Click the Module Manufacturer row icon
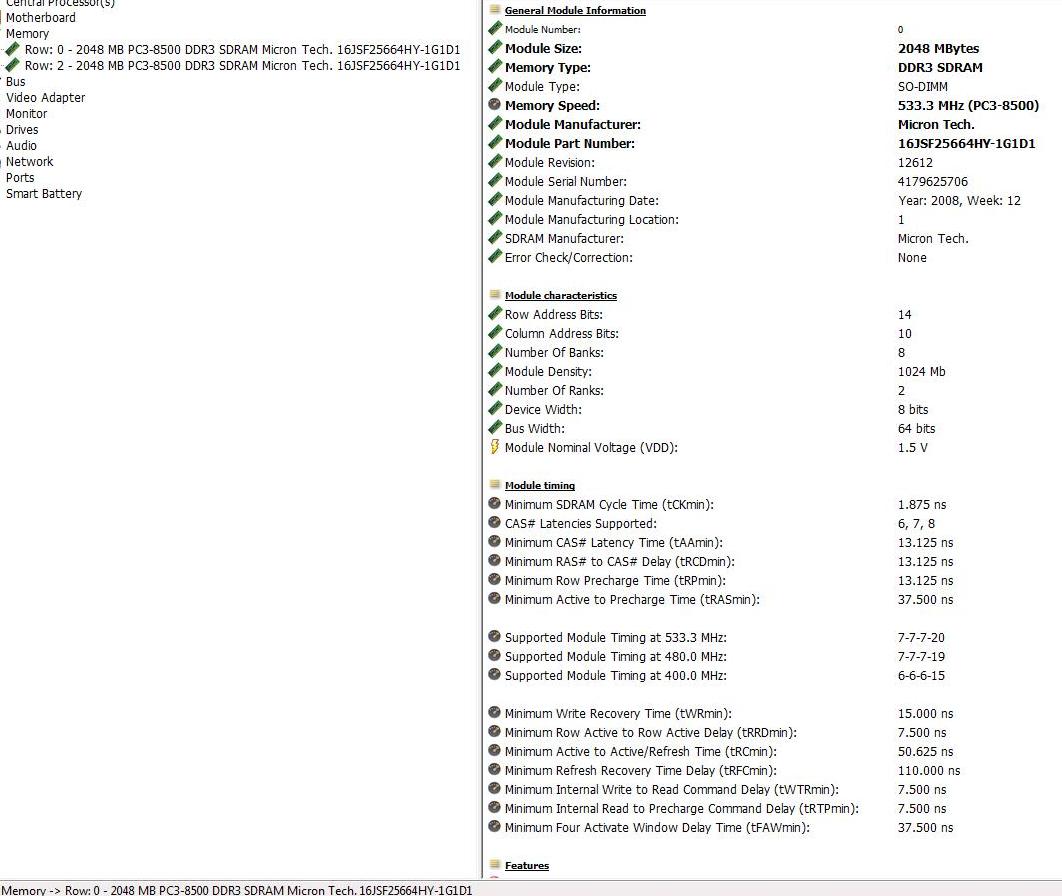 495,123
